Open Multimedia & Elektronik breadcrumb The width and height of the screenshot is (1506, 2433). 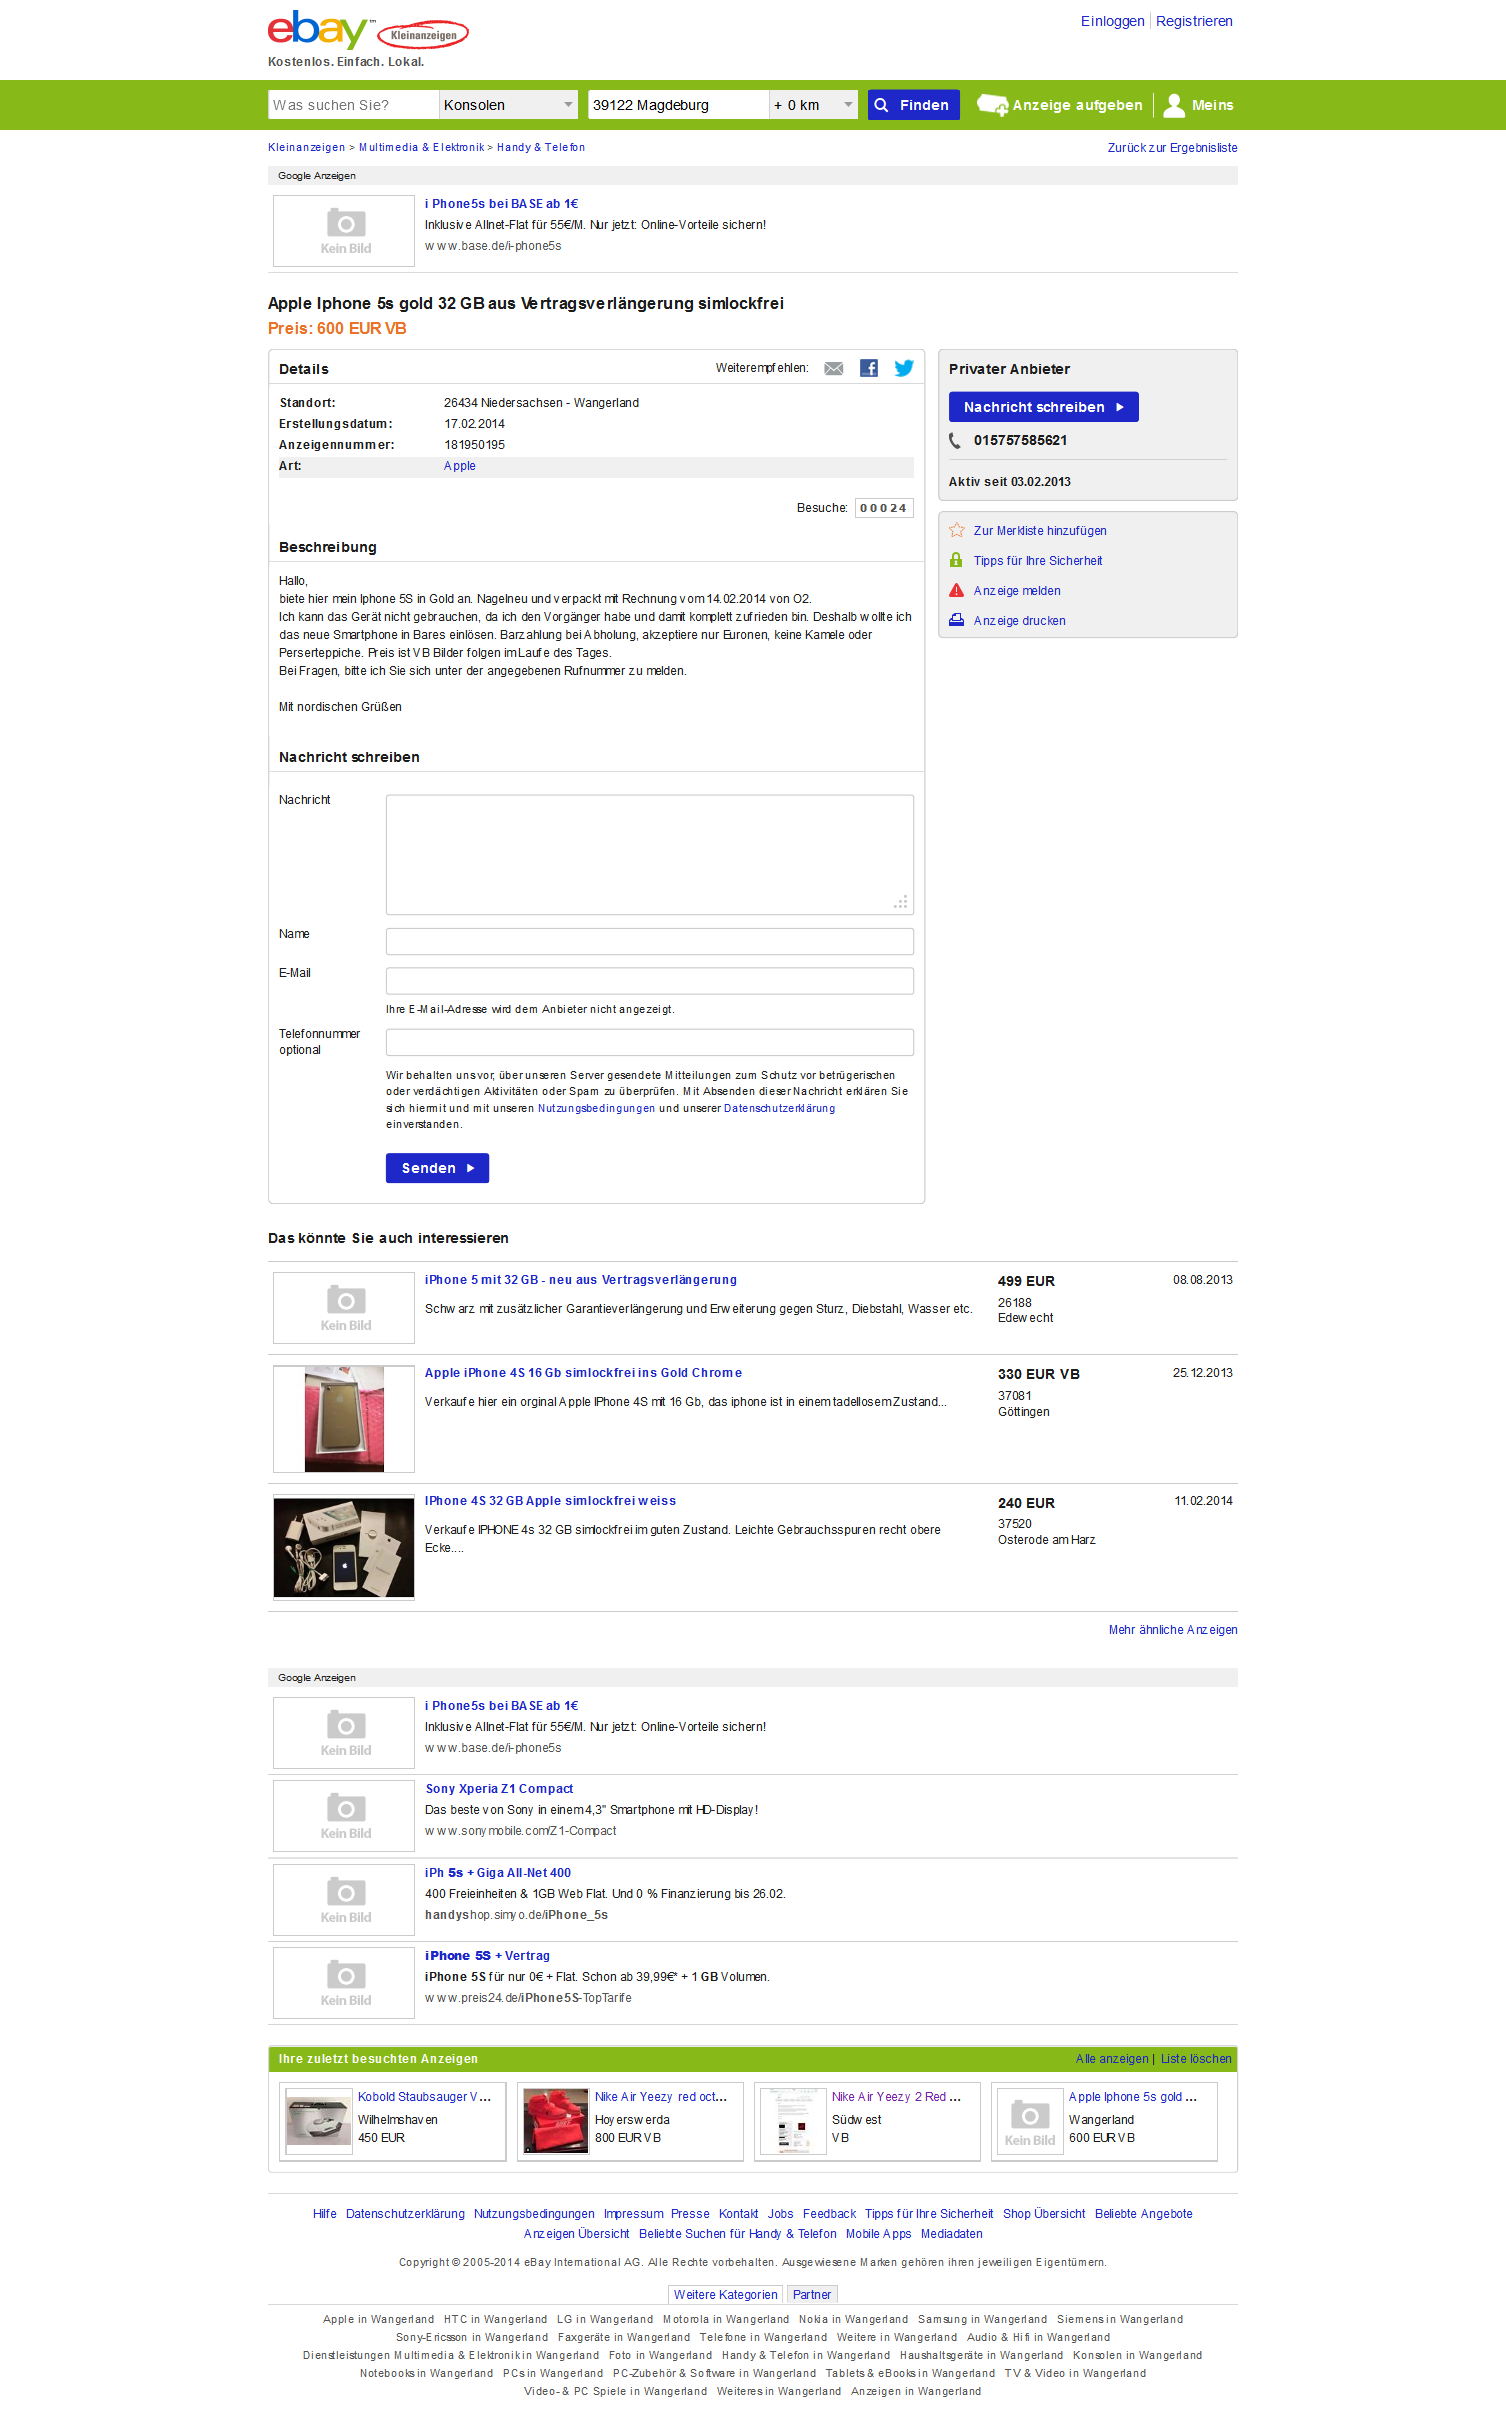421,148
